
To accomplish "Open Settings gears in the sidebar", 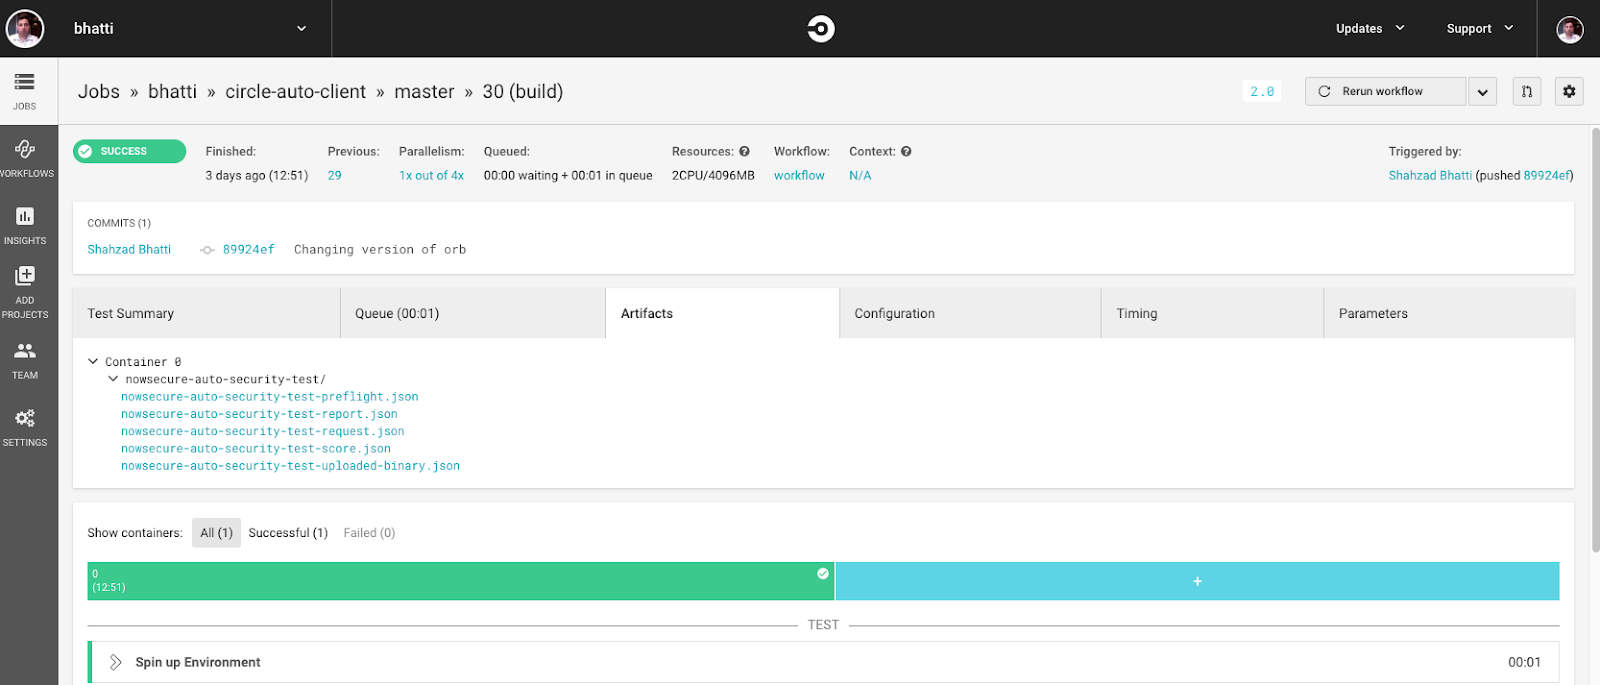I will coord(25,420).
